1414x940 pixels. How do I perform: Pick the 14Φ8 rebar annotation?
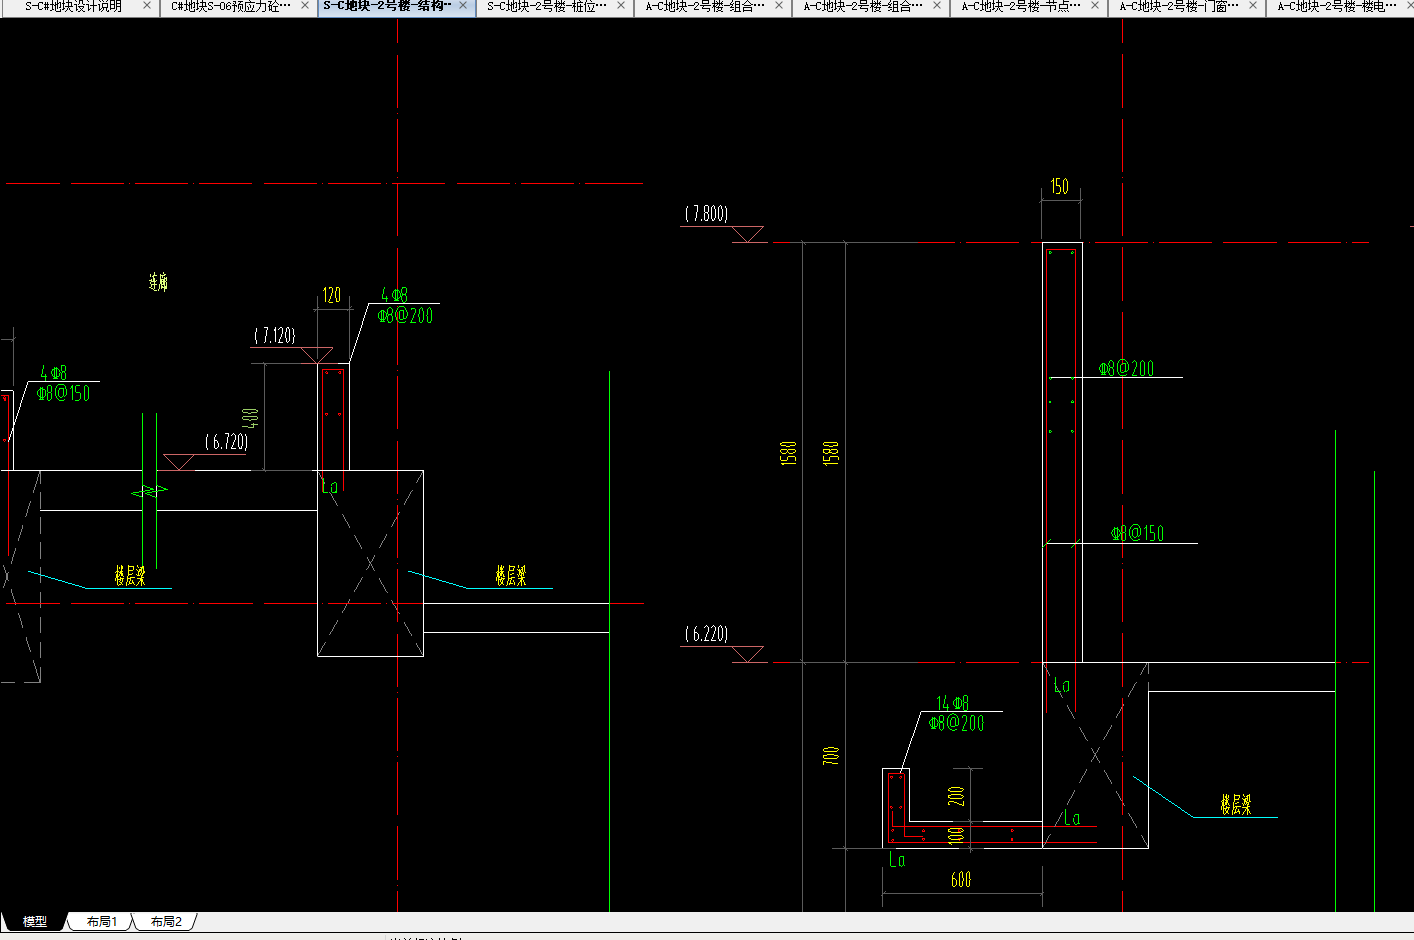click(953, 703)
